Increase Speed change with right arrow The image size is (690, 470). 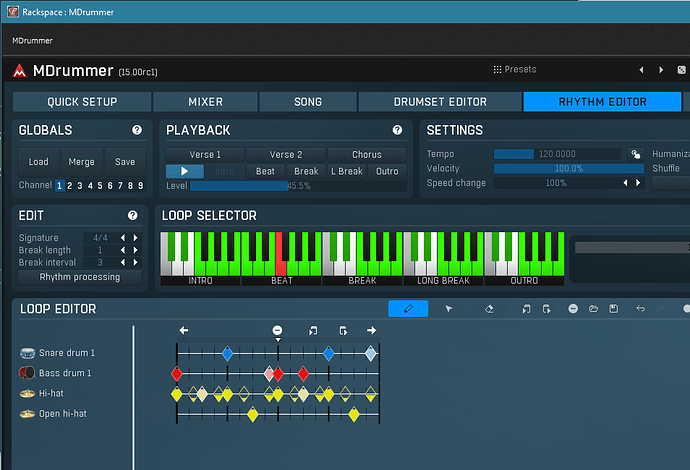pos(638,183)
